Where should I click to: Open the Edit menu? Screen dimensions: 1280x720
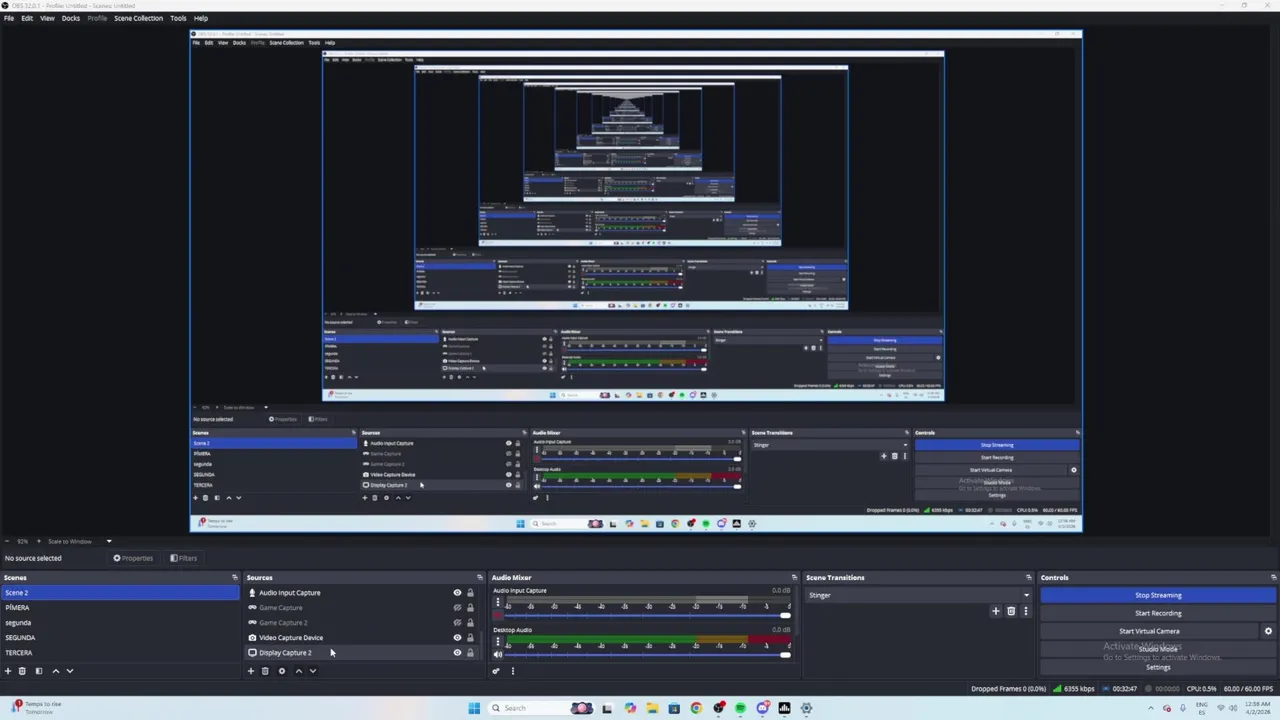(27, 18)
